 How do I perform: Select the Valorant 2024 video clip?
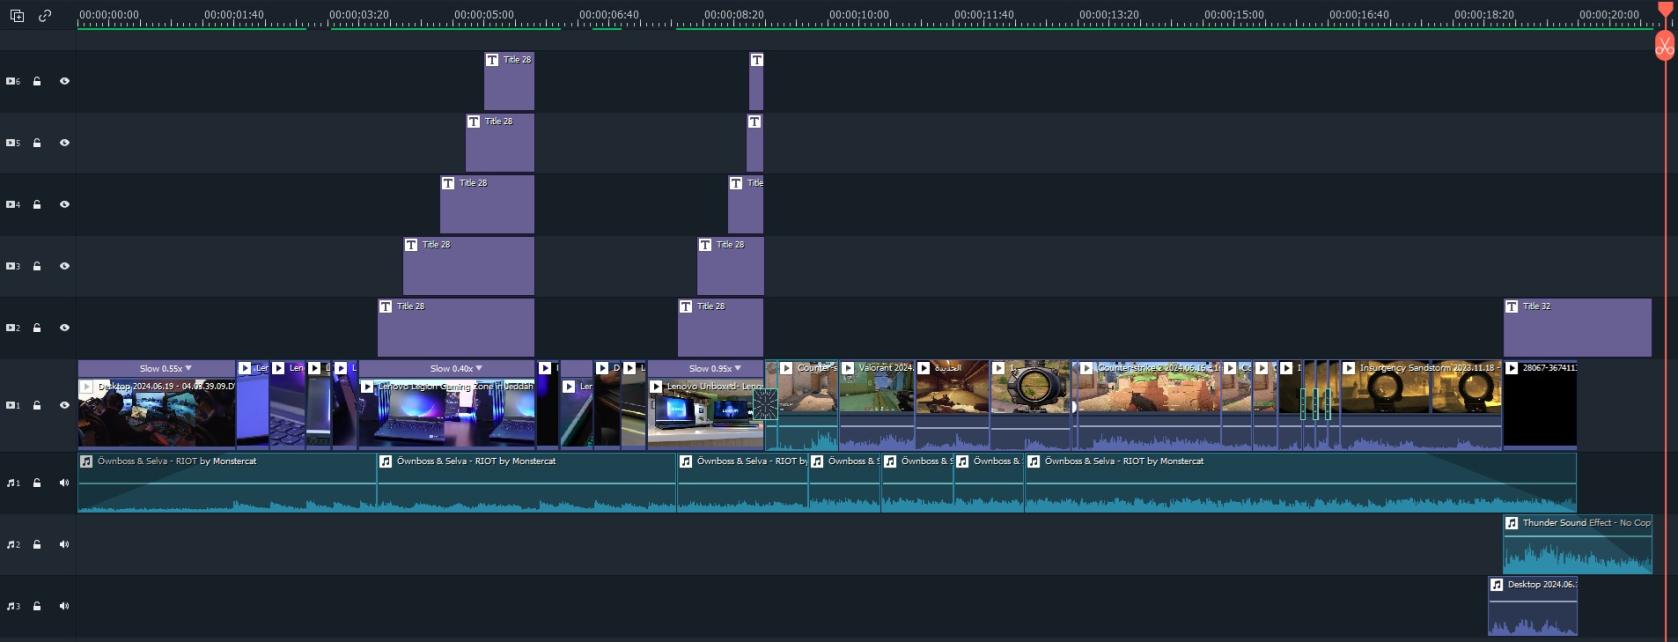[x=877, y=404]
